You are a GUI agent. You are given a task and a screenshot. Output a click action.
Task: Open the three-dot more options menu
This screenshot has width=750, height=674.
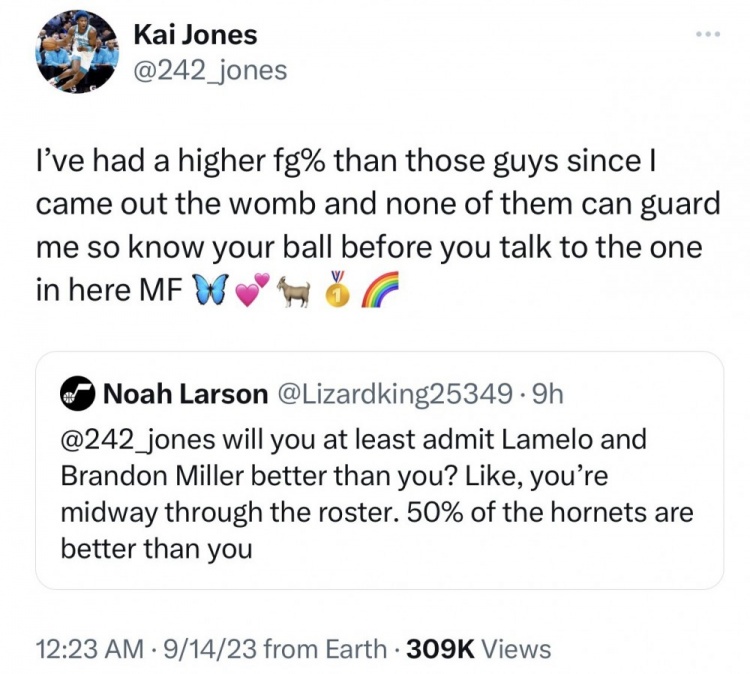(x=708, y=34)
